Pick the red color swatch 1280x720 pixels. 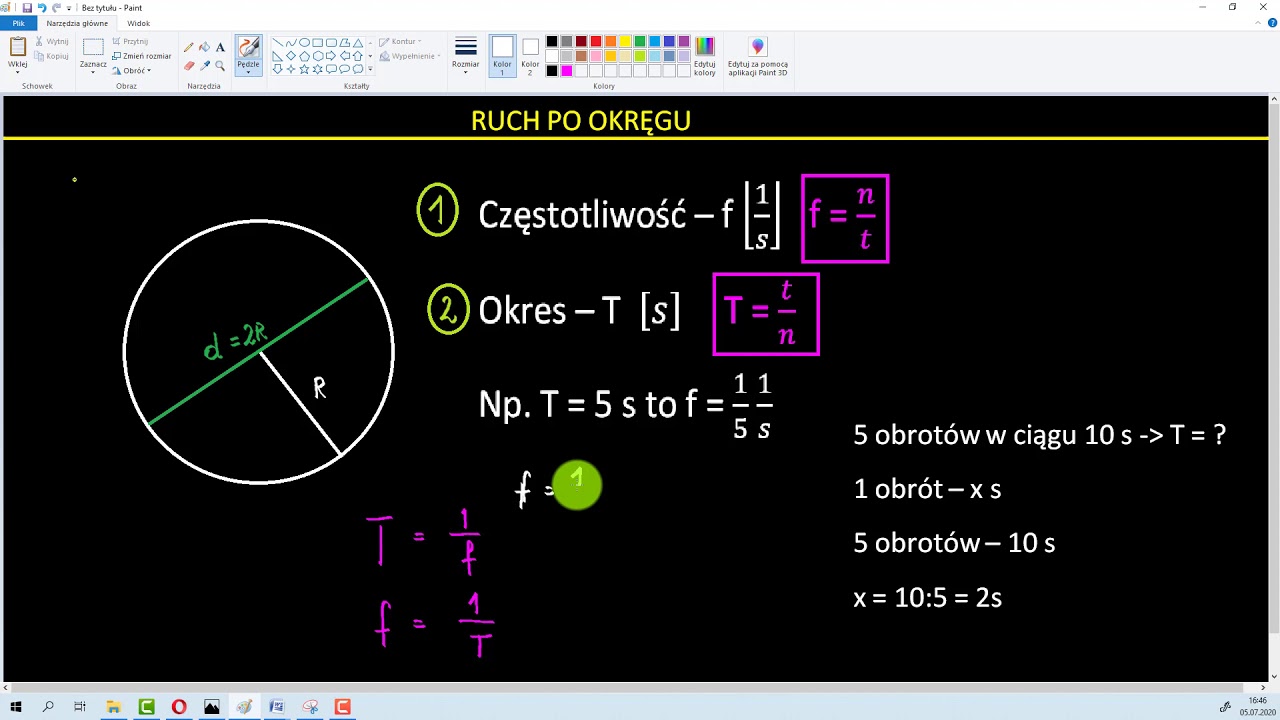pyautogui.click(x=596, y=41)
